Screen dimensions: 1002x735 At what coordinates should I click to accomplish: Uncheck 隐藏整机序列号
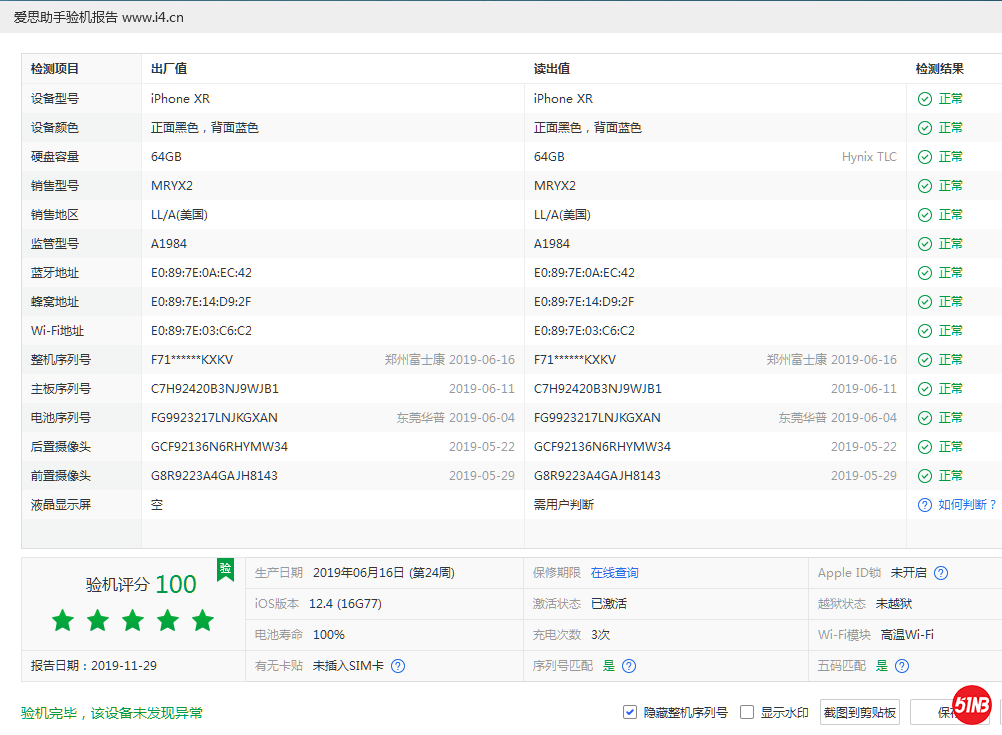(x=629, y=711)
